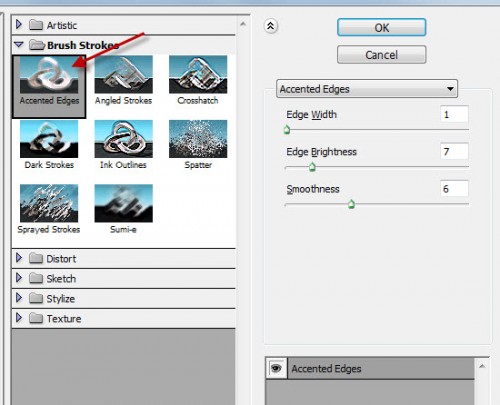Click the filter list scroll up arrow
Viewport: 500px width, 405px height.
pyautogui.click(x=243, y=24)
